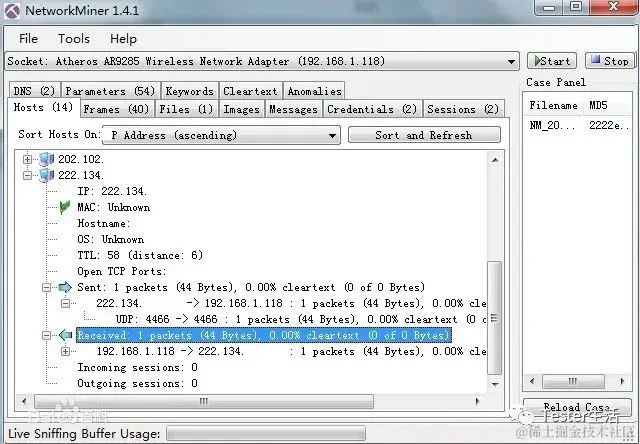Collapse the Received packets node
640x444 pixels.
coord(47,335)
